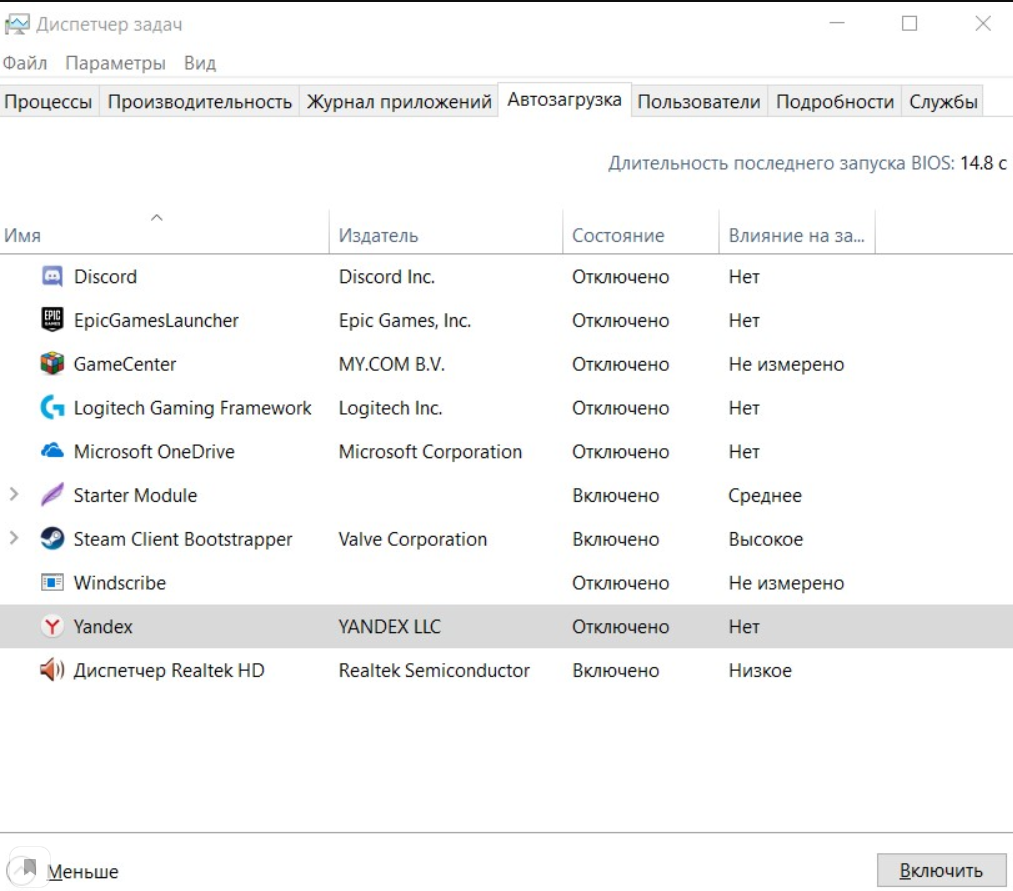Sort by the Имя column header

pyautogui.click(x=164, y=231)
